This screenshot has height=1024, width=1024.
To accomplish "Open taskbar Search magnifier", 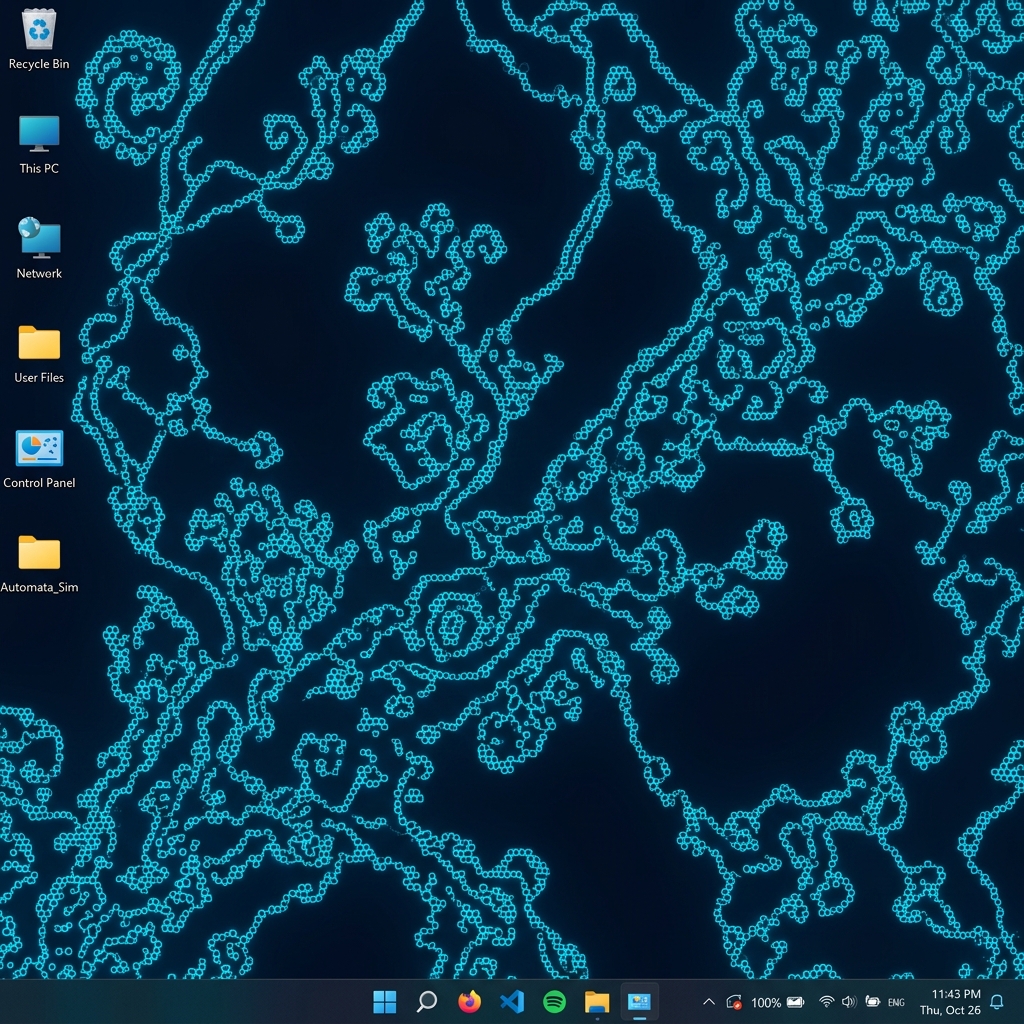I will [426, 1001].
